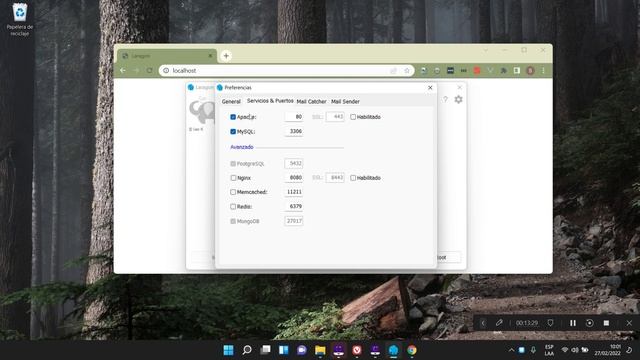The image size is (640, 360).
Task: Edit the Redis port field 6379
Action: click(293, 207)
